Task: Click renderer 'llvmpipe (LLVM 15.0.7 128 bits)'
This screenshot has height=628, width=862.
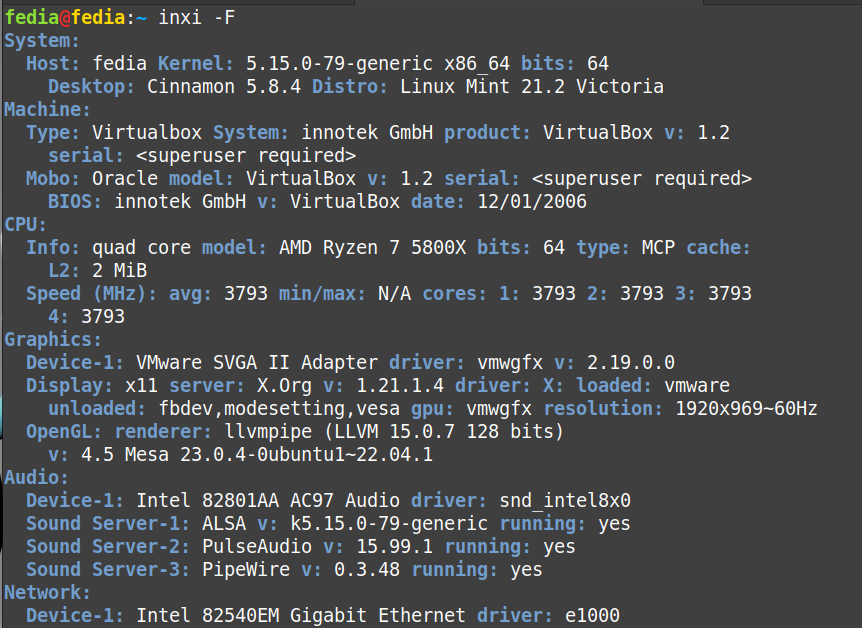Action: click(394, 432)
